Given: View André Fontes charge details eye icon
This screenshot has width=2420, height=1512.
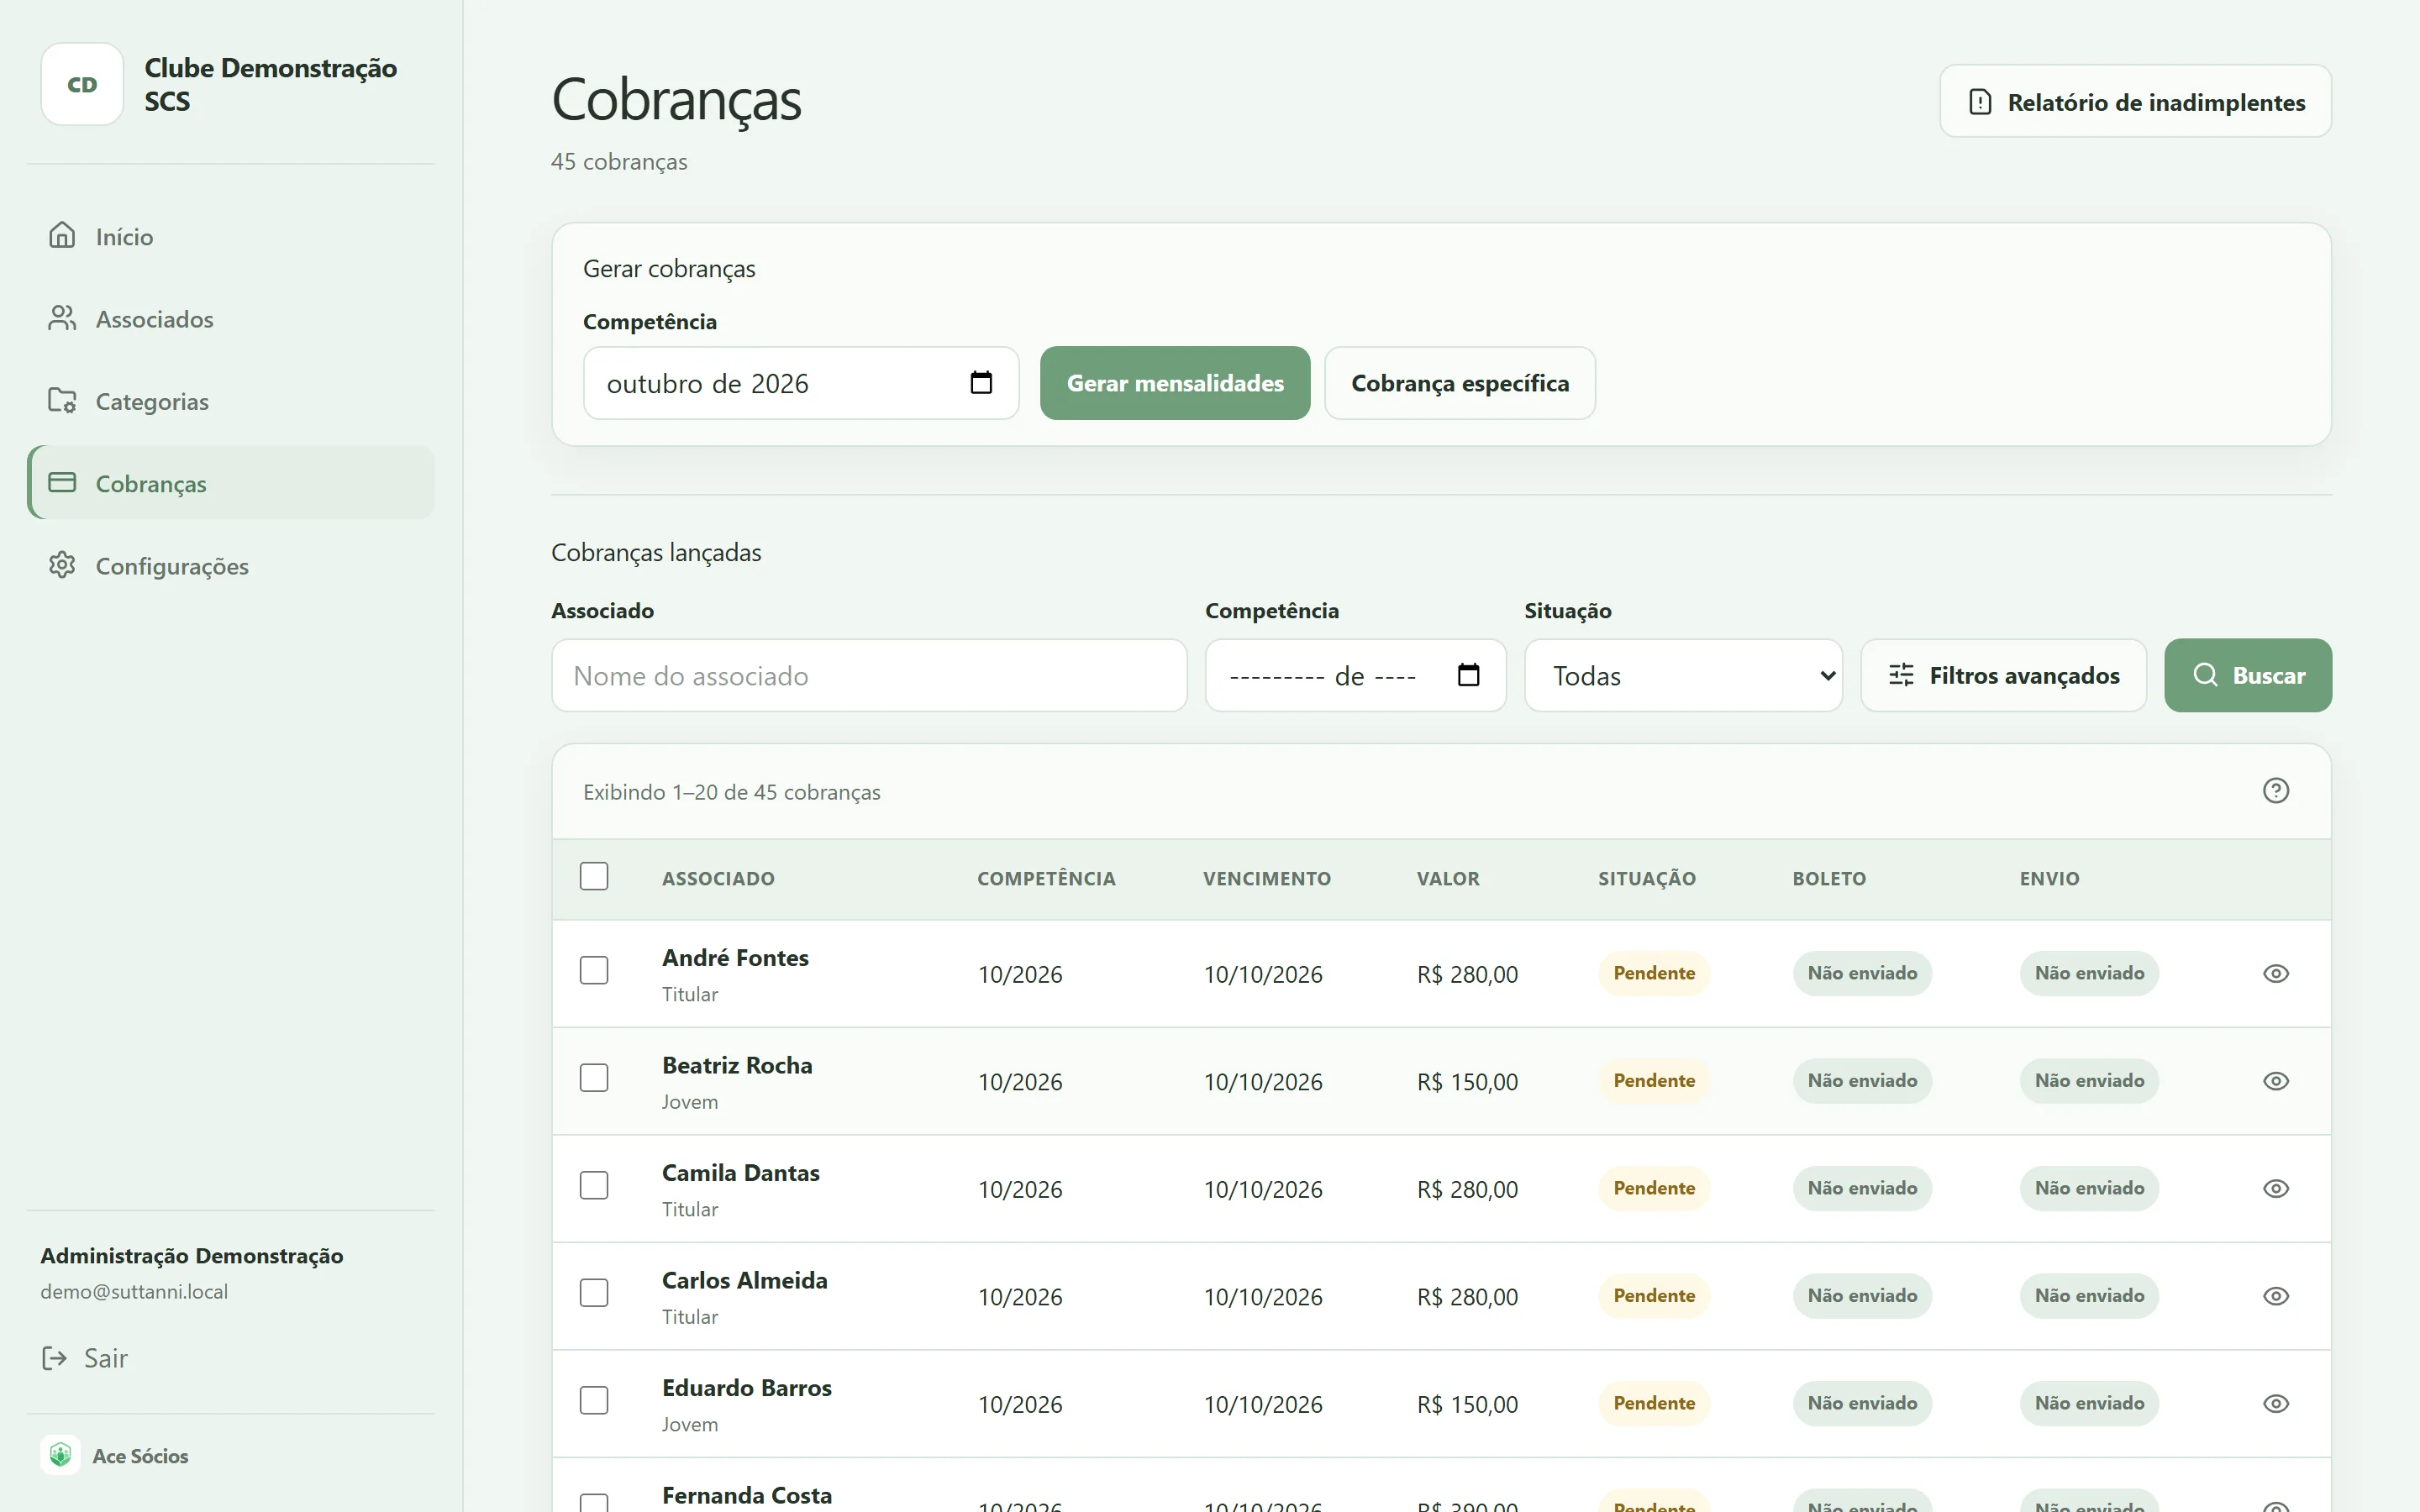Looking at the screenshot, I should [x=2276, y=973].
